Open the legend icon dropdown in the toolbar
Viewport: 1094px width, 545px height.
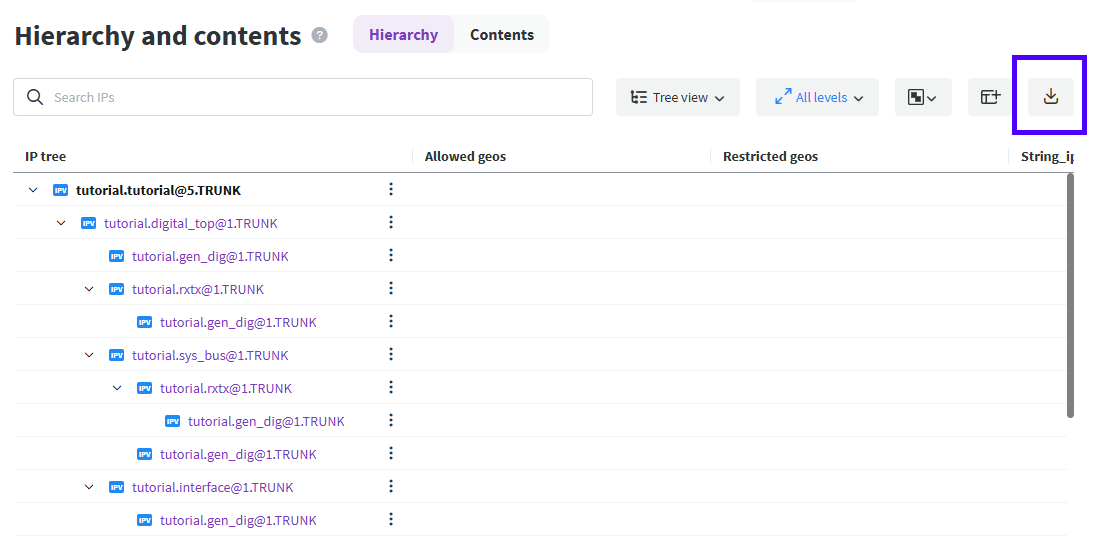coord(922,97)
